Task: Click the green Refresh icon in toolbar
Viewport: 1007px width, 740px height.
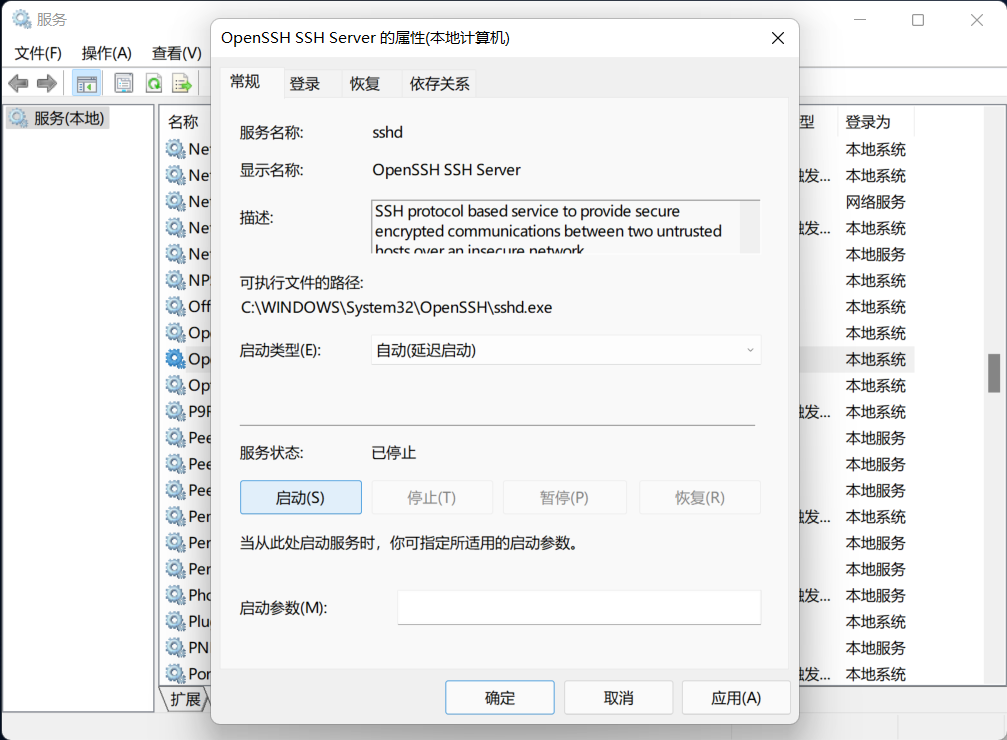Action: [x=153, y=83]
